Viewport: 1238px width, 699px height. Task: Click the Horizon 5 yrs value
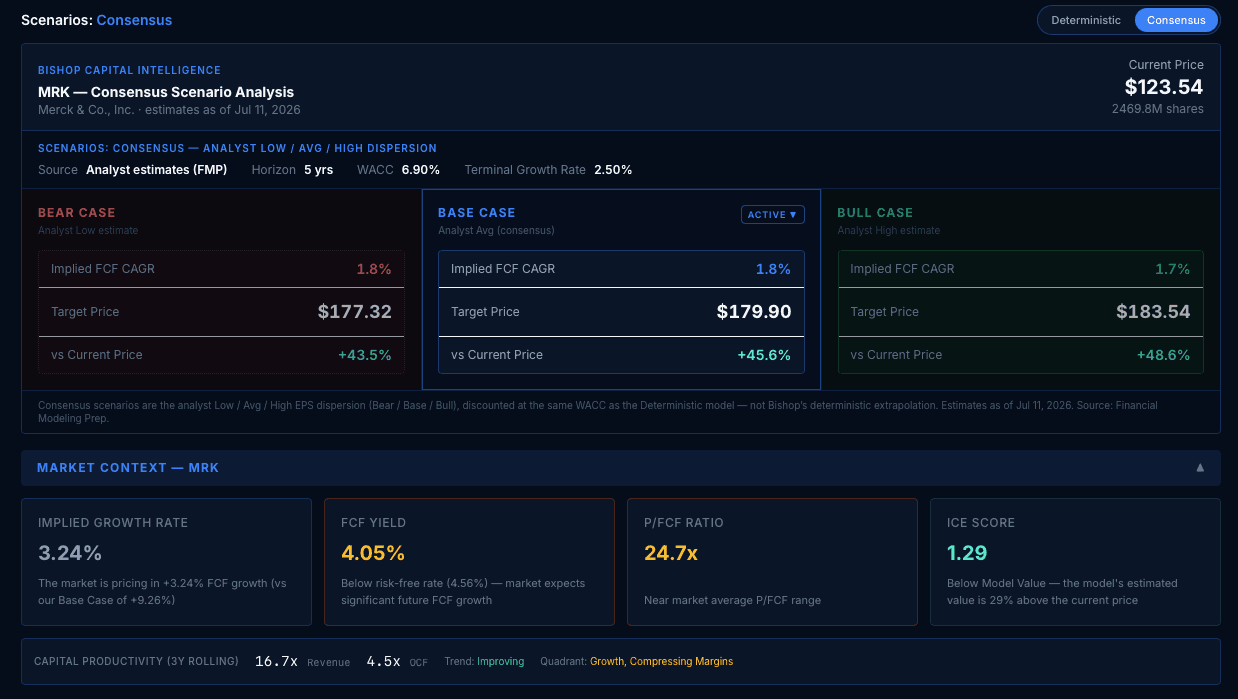(319, 170)
